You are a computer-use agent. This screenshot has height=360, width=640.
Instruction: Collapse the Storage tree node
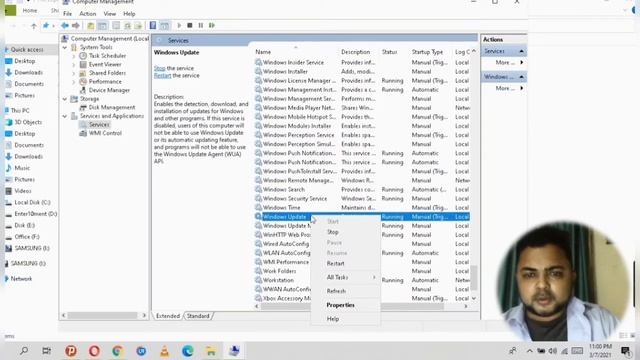point(65,98)
